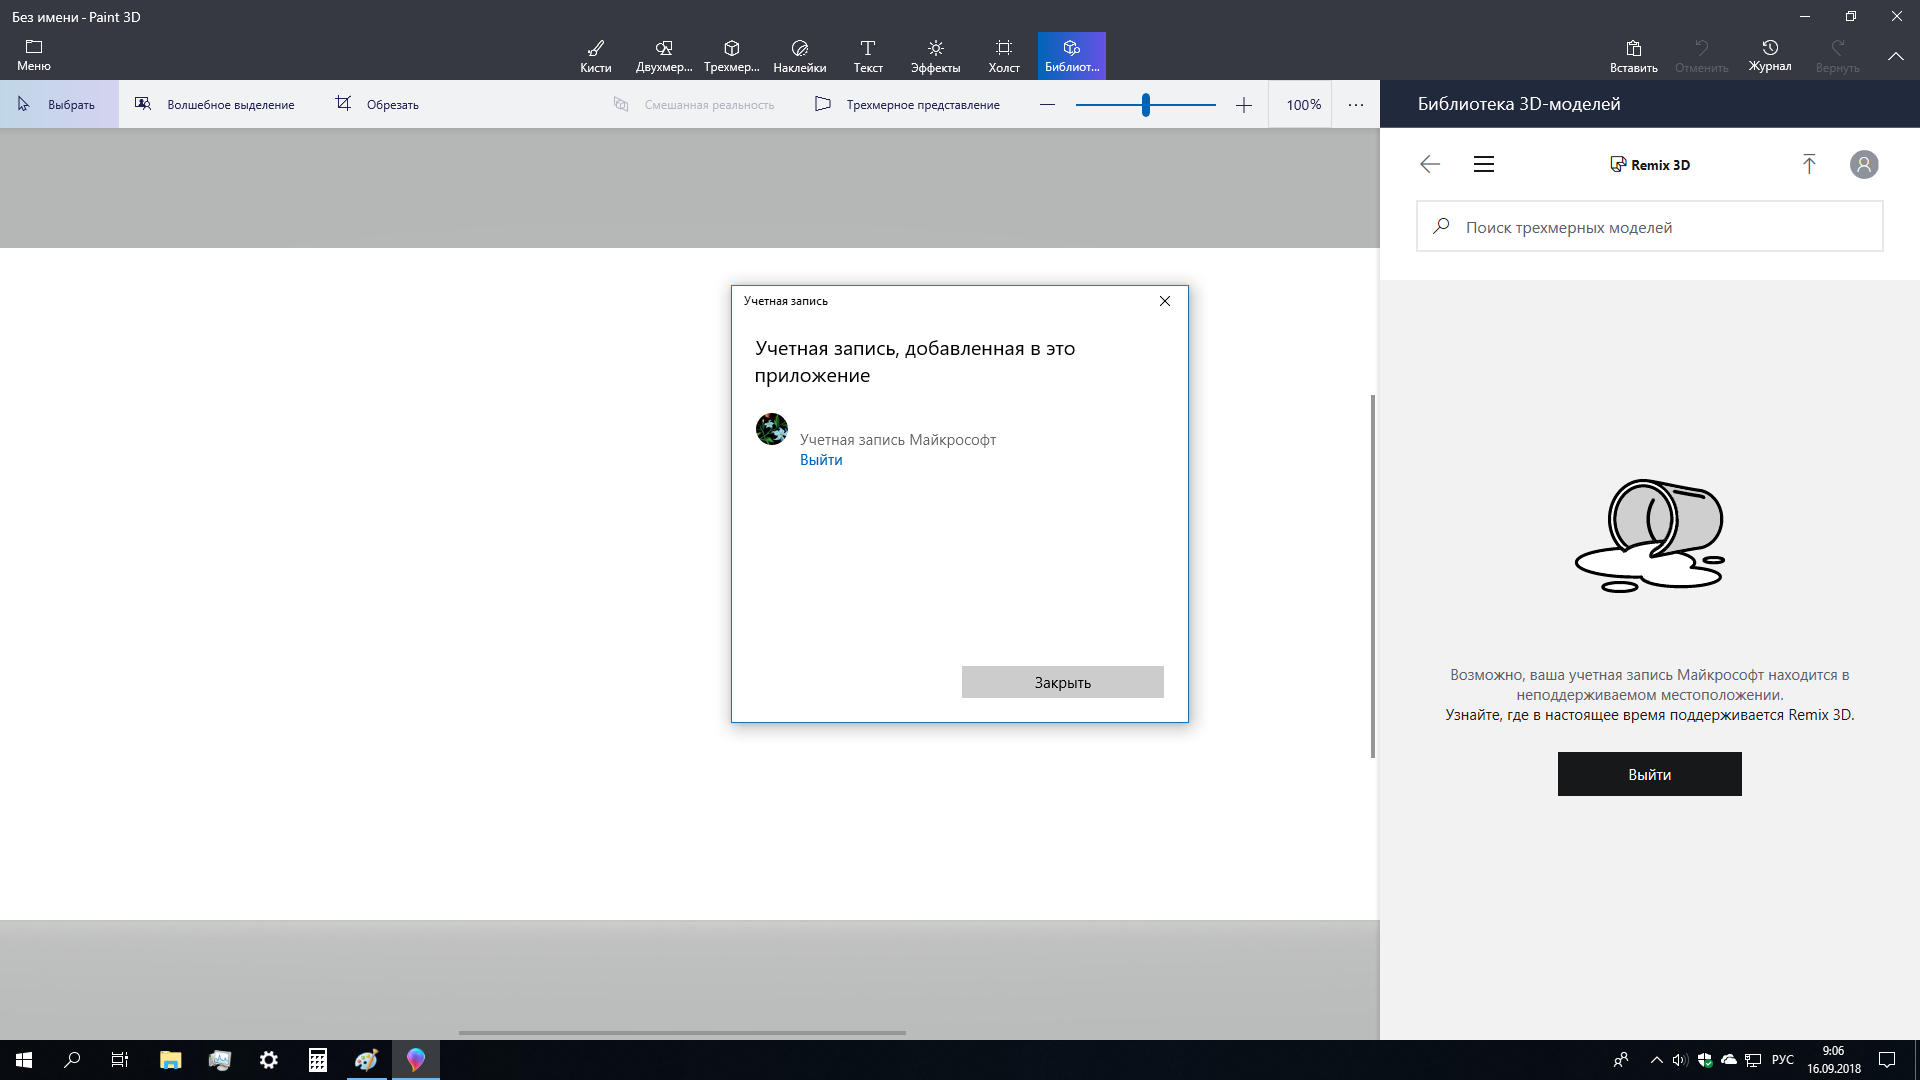Click the search magnifier in library panel
Viewport: 1920px width, 1080px height.
[1441, 226]
